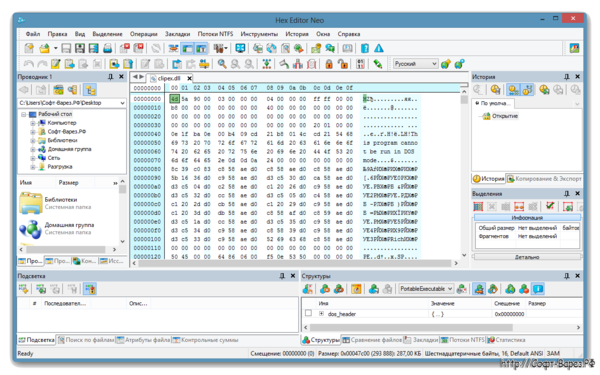Click the New file icon in toolbar

(29, 48)
